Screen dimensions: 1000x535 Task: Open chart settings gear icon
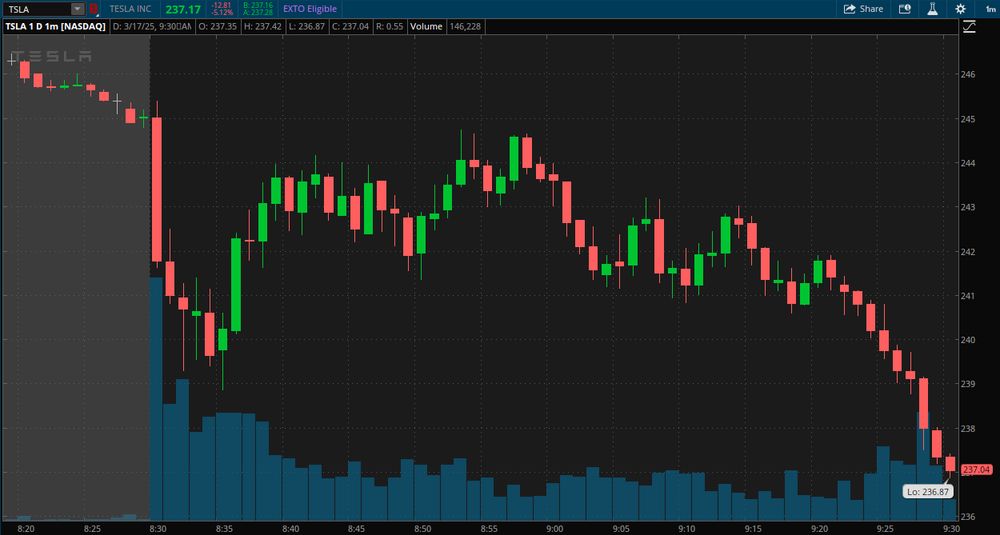(960, 9)
